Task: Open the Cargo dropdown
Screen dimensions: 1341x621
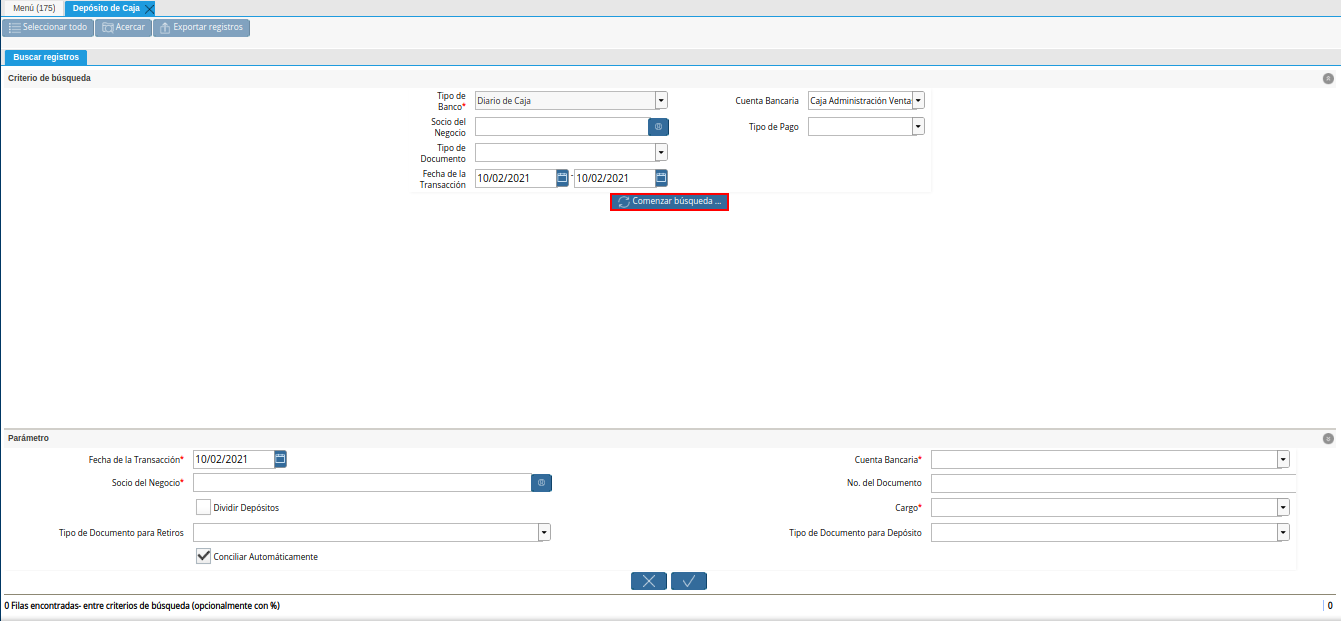Action: pyautogui.click(x=1283, y=508)
